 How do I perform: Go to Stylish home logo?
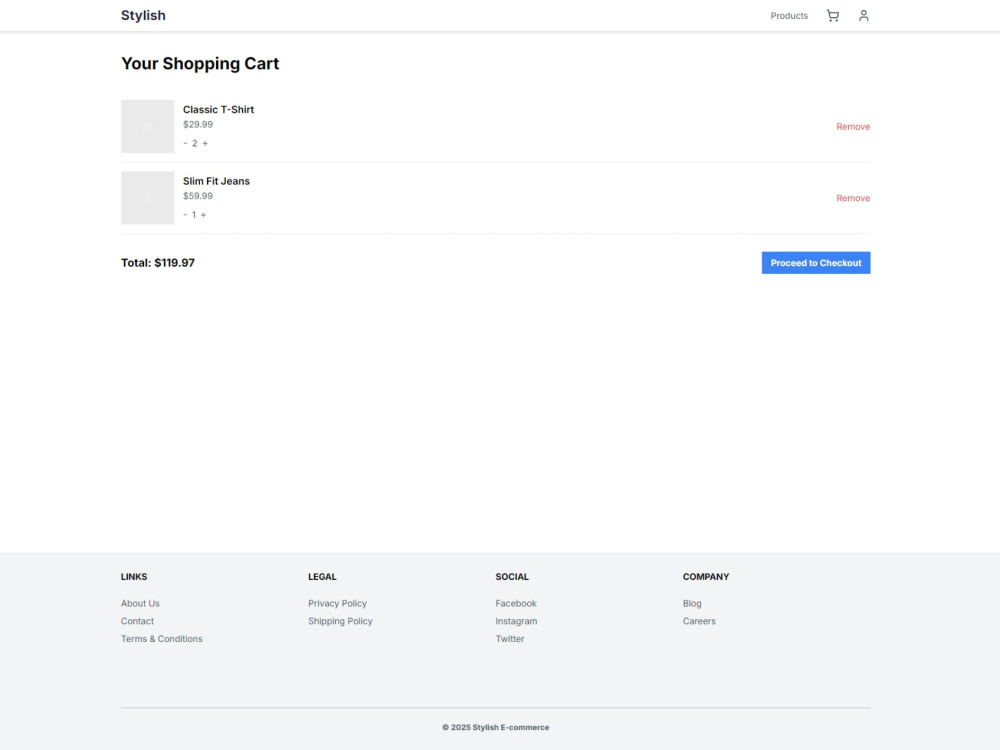click(x=143, y=15)
